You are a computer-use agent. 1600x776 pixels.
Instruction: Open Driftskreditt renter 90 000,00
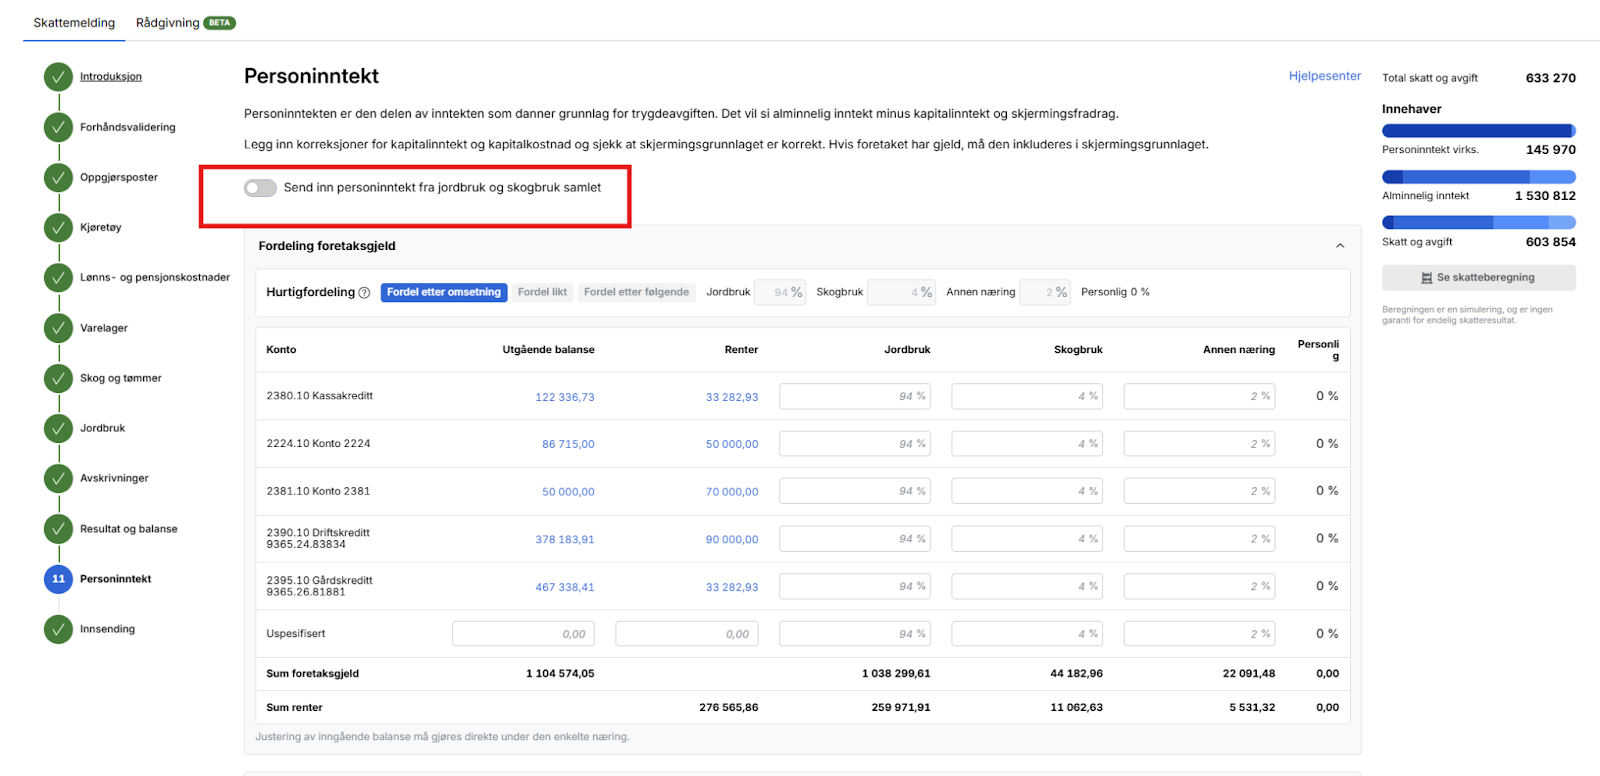(x=732, y=539)
